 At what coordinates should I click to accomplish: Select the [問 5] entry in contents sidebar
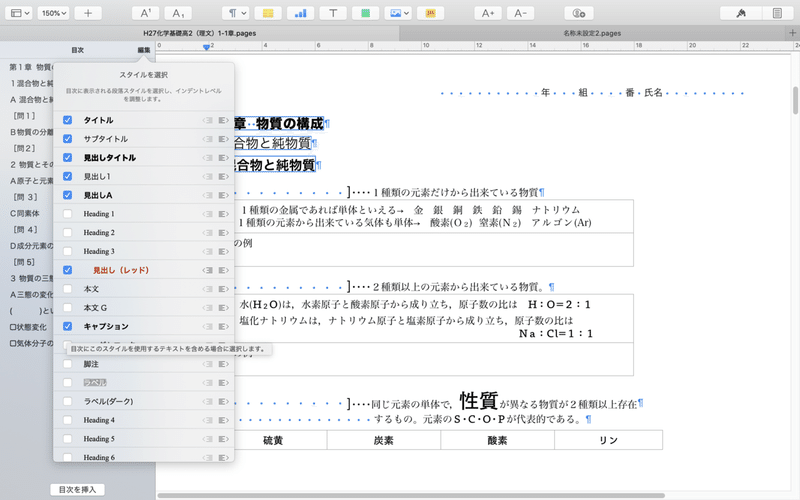point(24,262)
